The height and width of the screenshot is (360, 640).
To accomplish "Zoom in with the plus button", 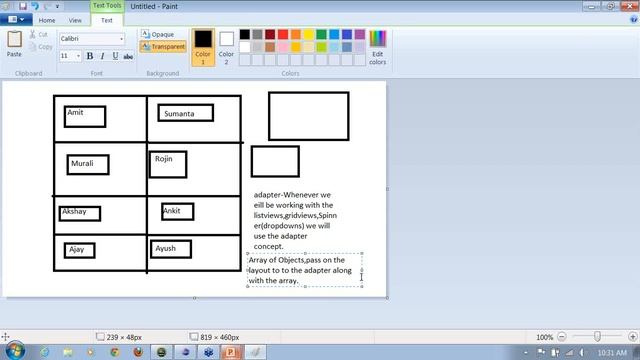I will click(633, 337).
